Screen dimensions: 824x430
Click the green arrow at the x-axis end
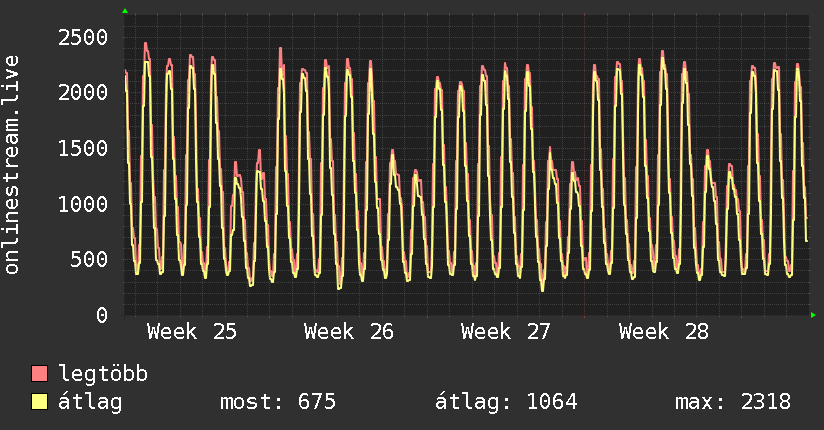813,315
